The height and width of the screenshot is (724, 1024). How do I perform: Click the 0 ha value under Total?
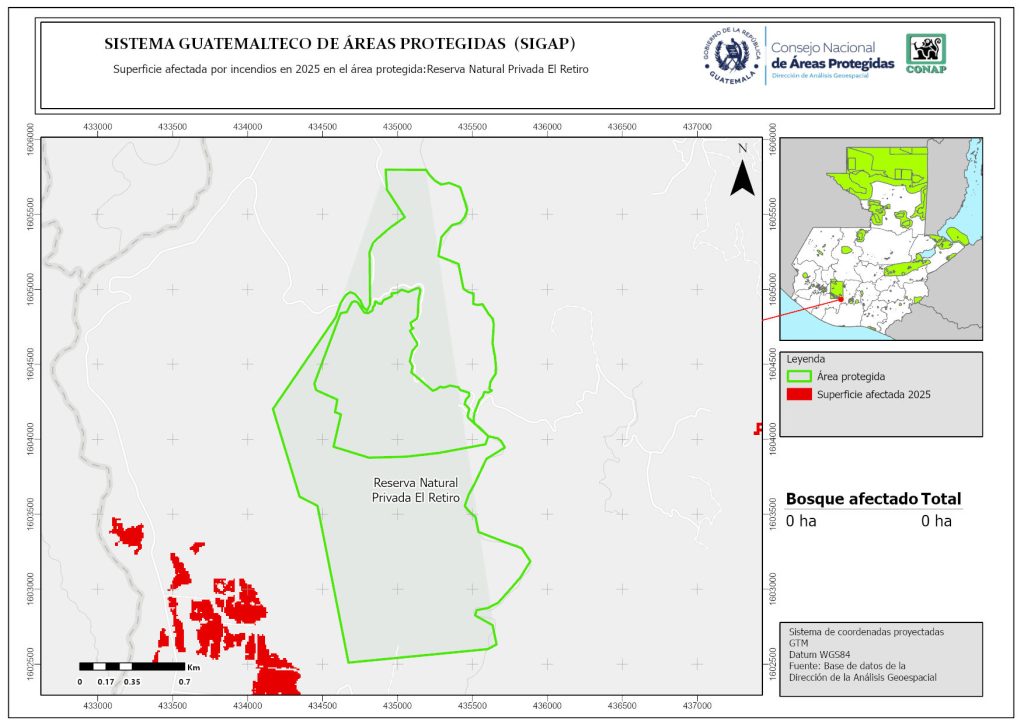click(x=936, y=521)
